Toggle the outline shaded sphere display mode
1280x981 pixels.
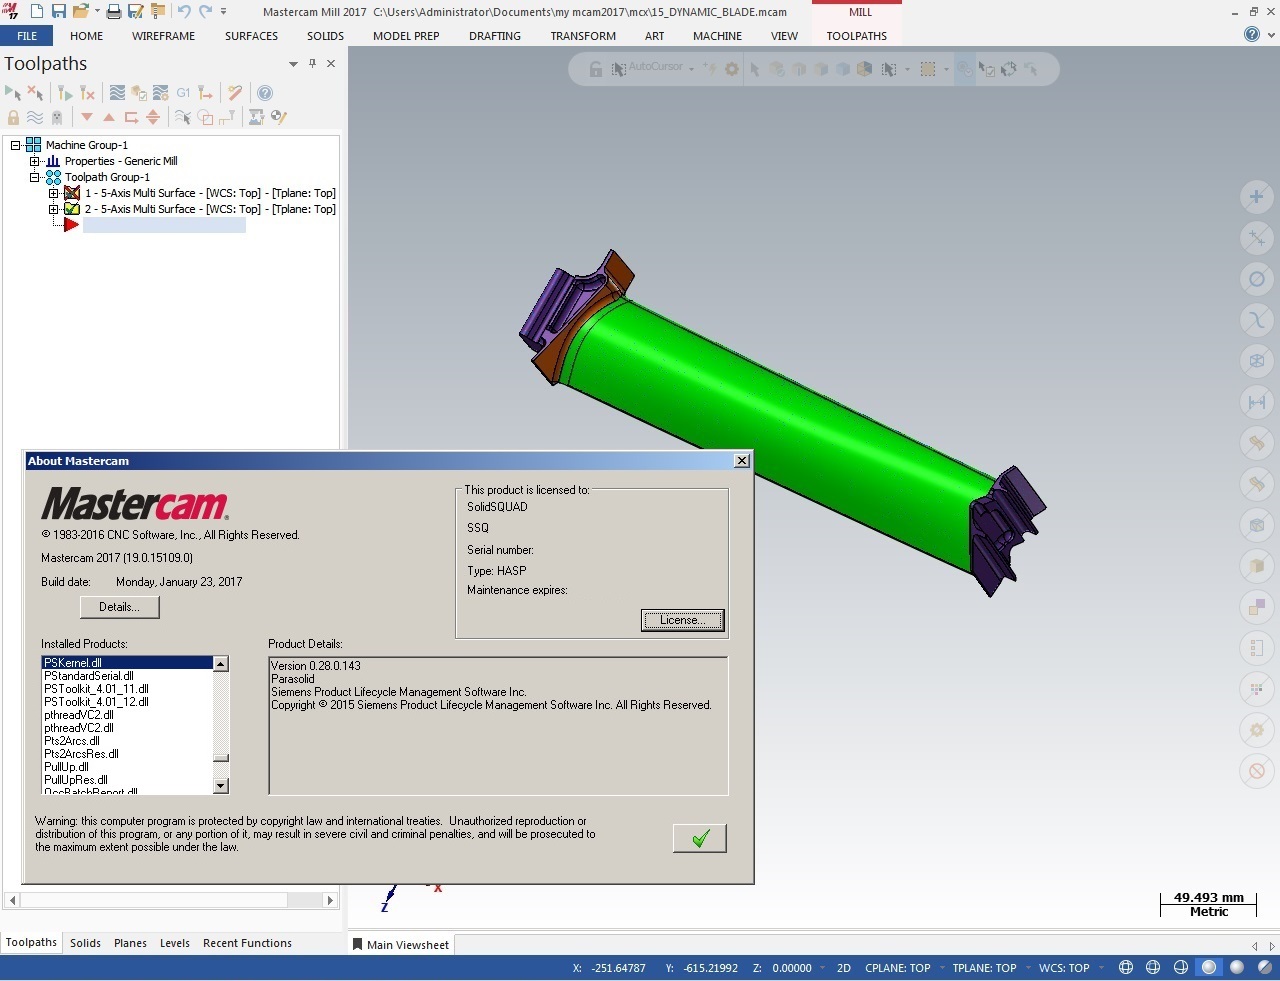1209,968
